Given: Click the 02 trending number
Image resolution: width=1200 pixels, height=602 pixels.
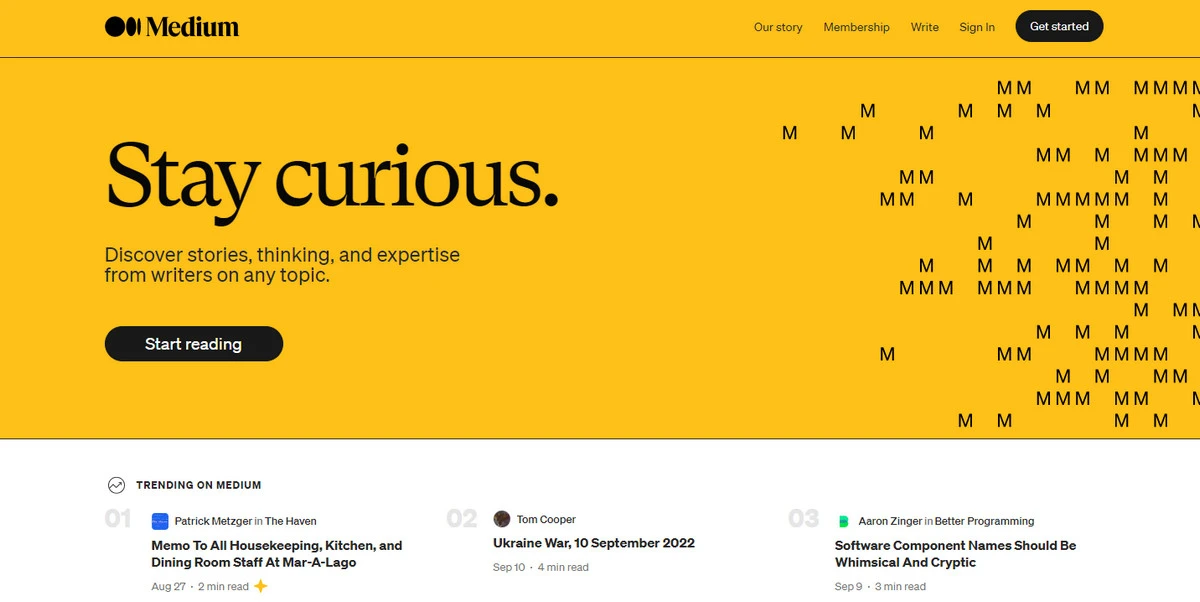Looking at the screenshot, I should (462, 518).
